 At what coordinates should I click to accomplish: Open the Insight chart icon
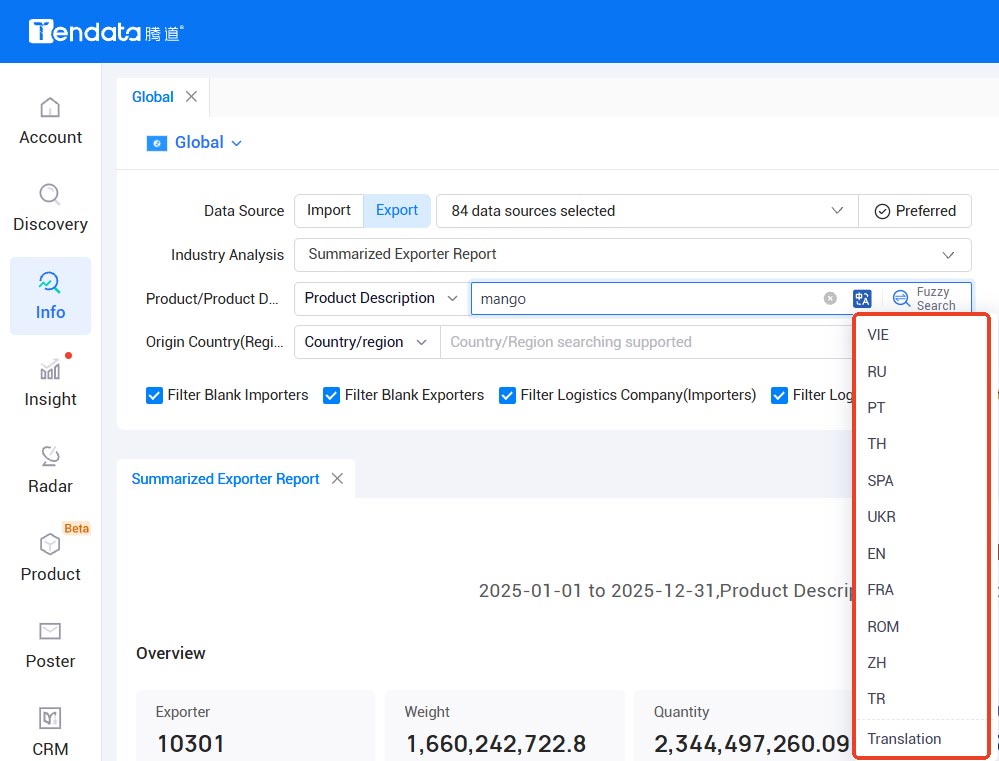click(x=50, y=370)
